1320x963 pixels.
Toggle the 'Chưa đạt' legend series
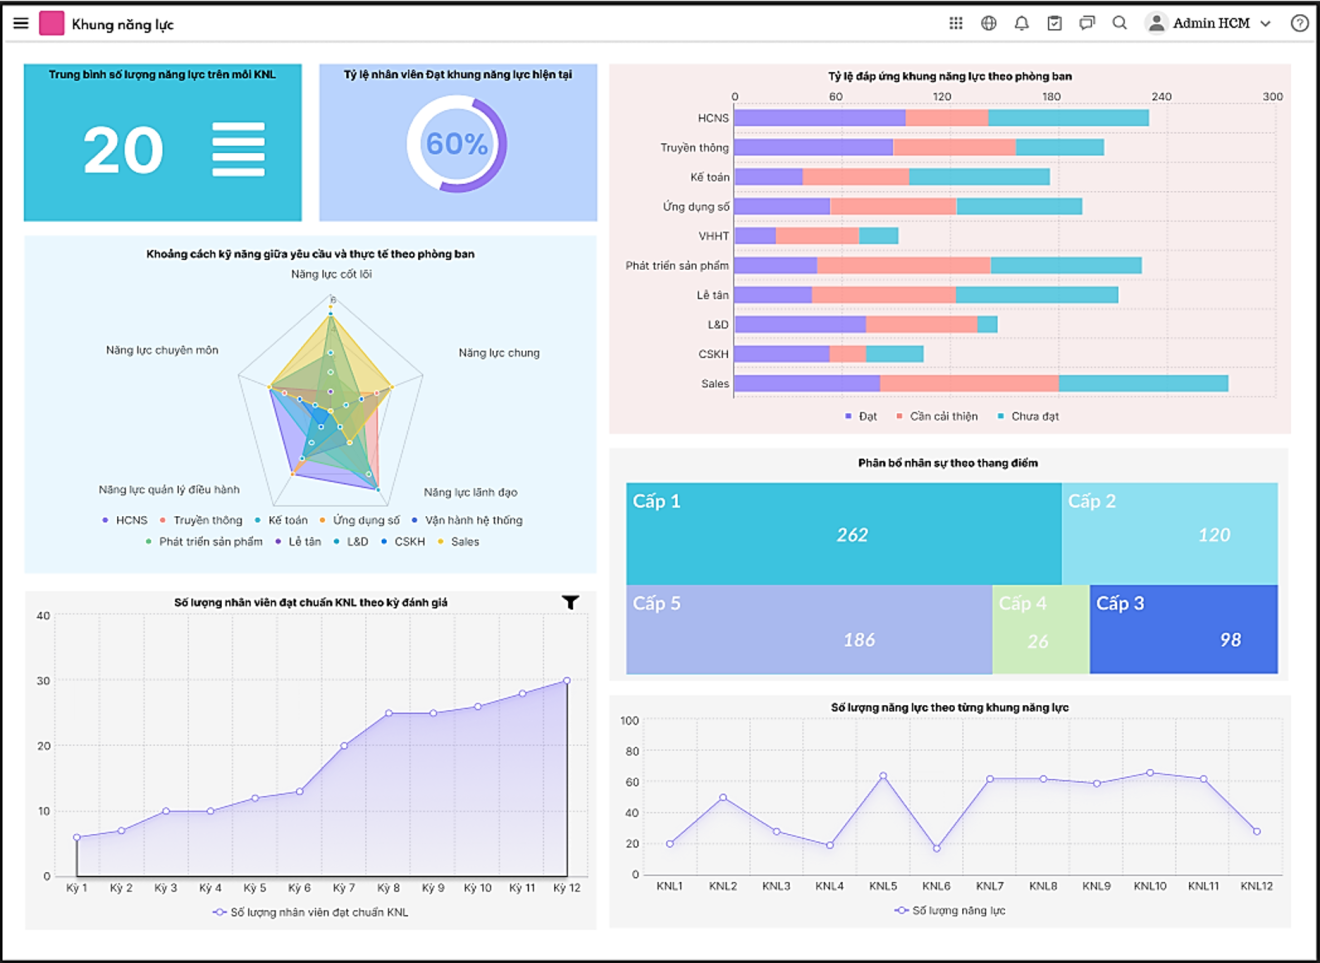(x=1028, y=416)
